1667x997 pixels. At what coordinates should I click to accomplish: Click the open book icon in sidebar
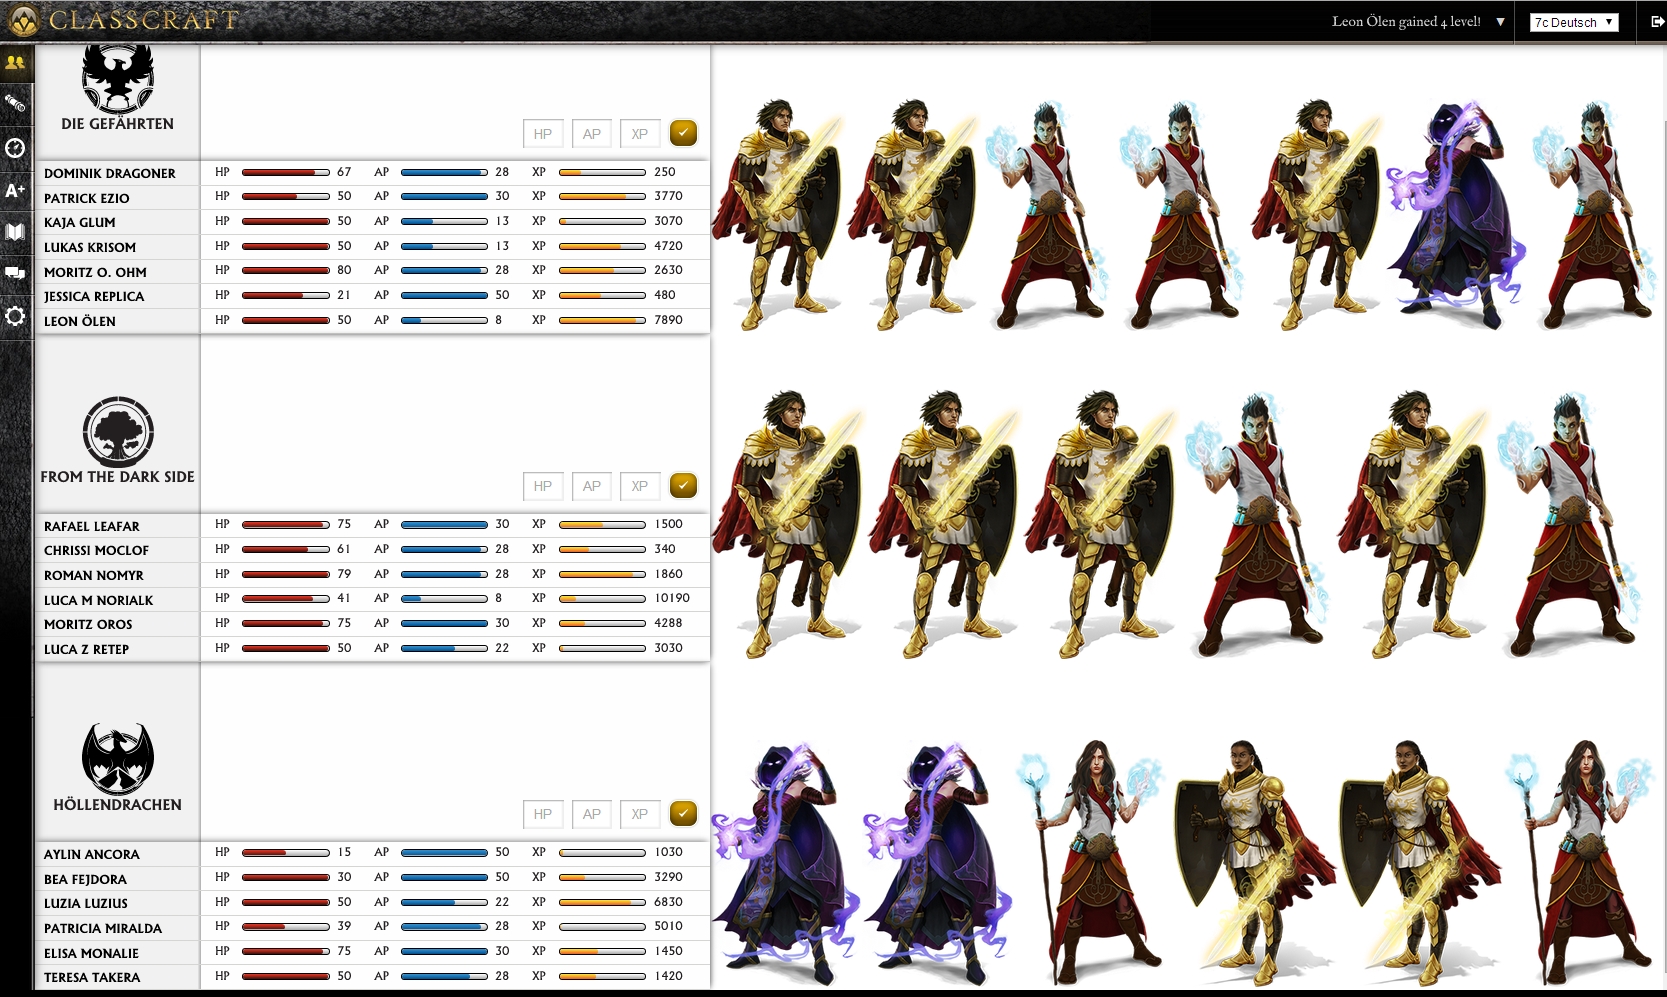15,232
